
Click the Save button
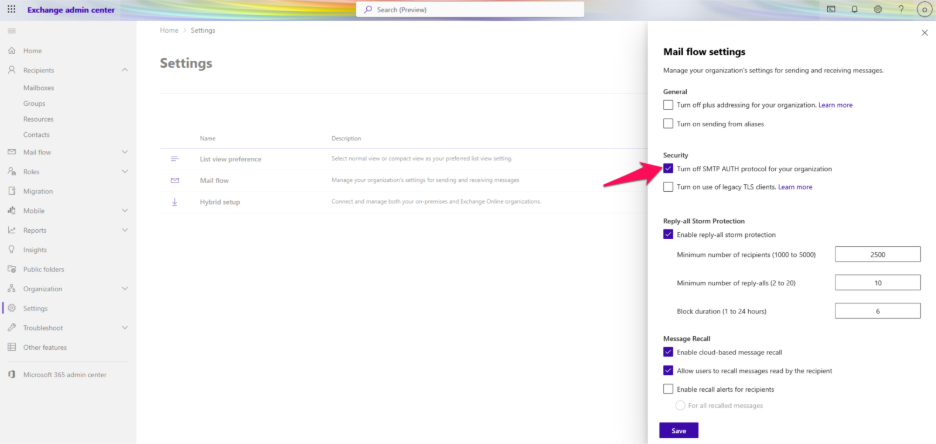(x=678, y=430)
